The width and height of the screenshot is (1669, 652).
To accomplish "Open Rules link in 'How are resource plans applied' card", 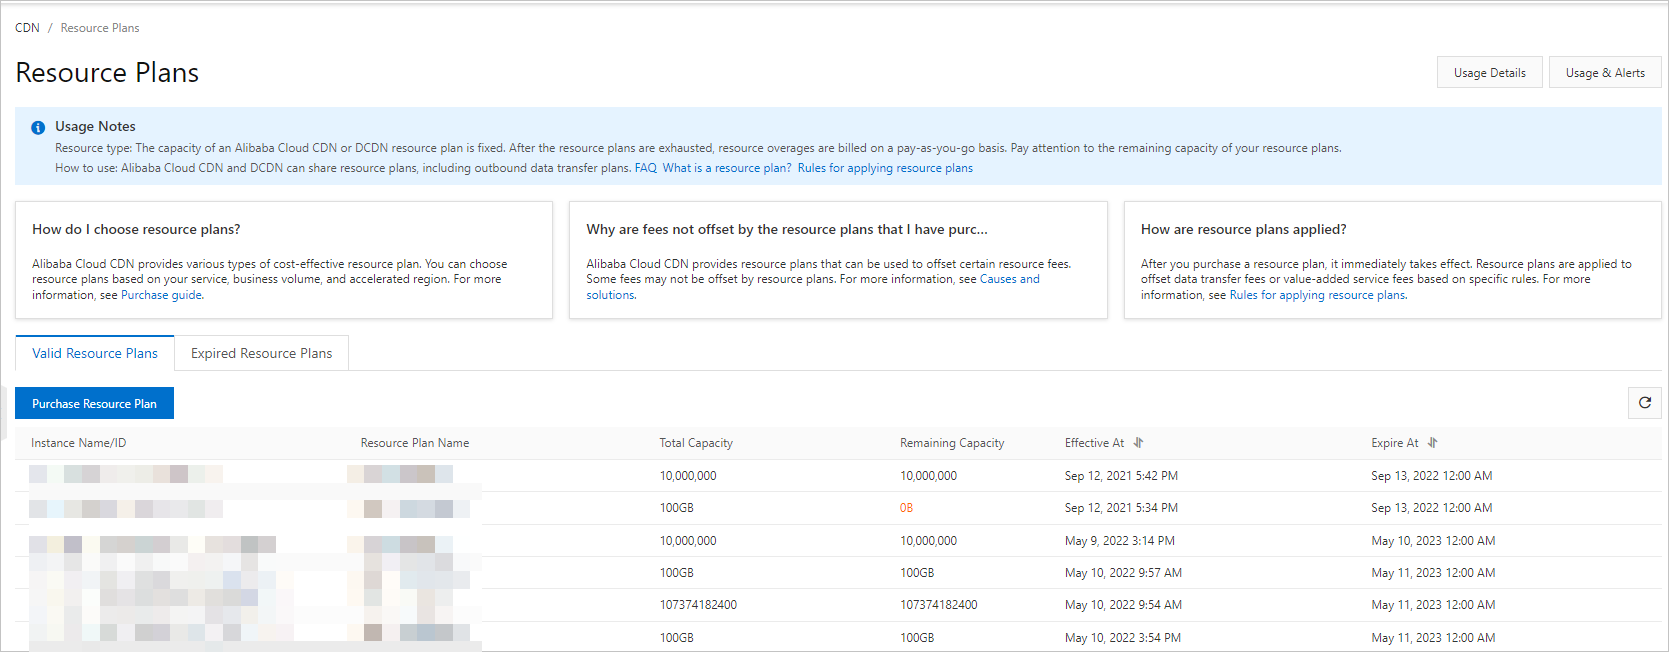I will (x=1317, y=295).
